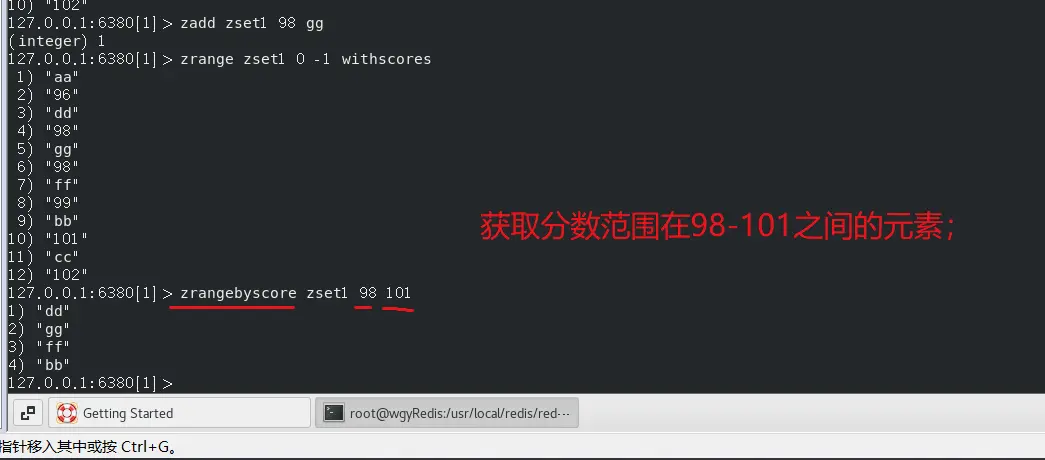Click the red Chinese annotation text

(719, 227)
